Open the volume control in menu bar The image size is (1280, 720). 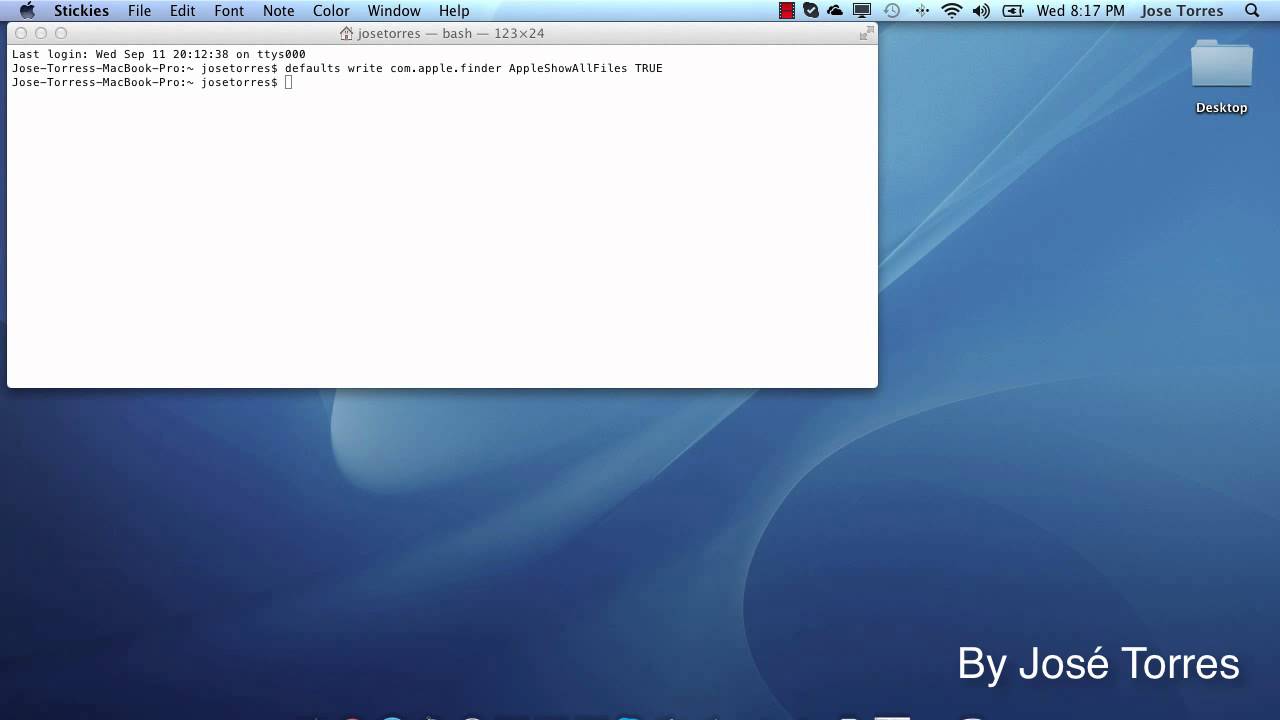coord(981,11)
